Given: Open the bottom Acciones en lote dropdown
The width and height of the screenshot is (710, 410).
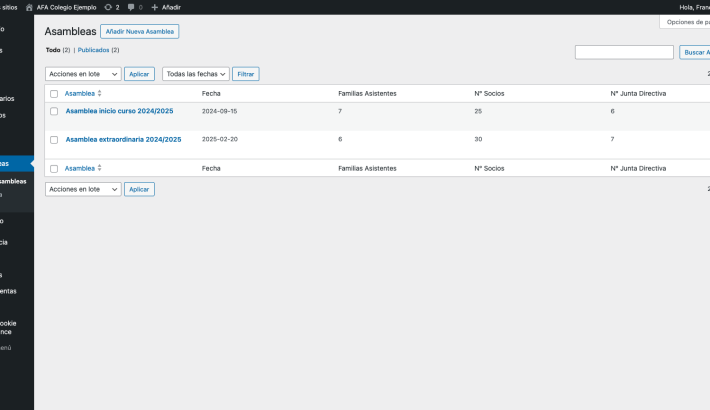Looking at the screenshot, I should pyautogui.click(x=83, y=189).
